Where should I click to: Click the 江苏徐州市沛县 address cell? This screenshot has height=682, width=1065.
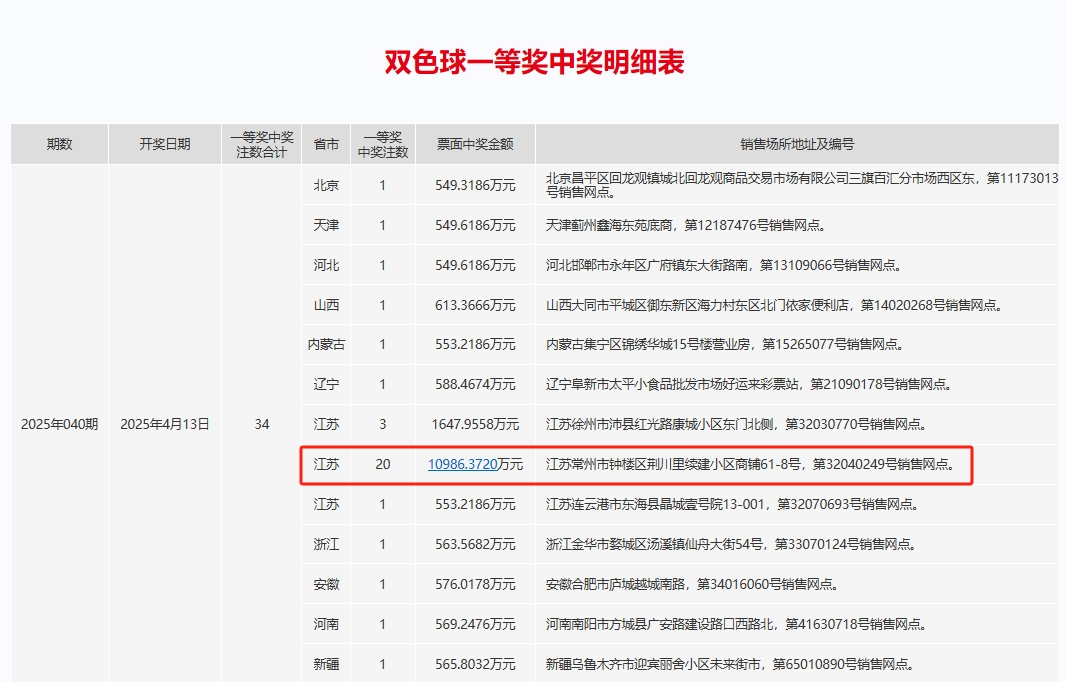797,425
